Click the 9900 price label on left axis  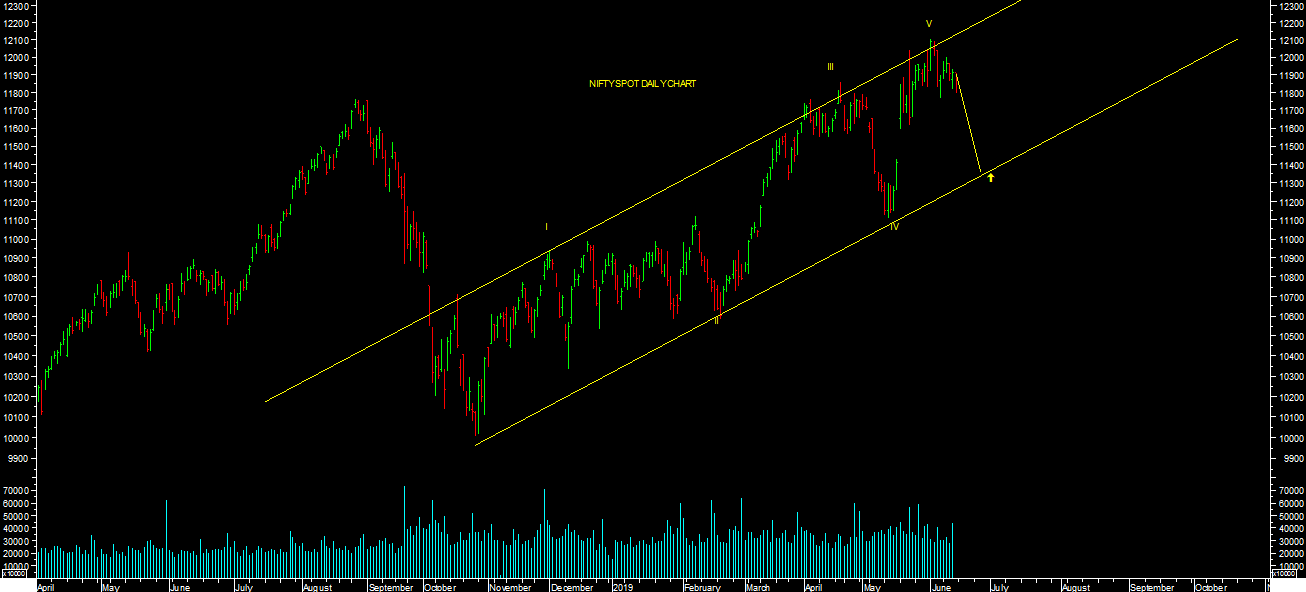(x=19, y=458)
